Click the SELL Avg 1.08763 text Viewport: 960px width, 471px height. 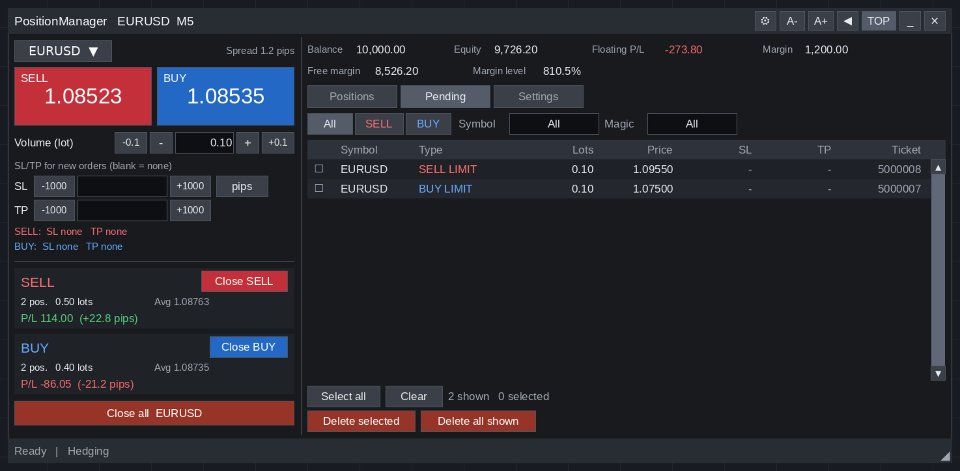click(182, 301)
